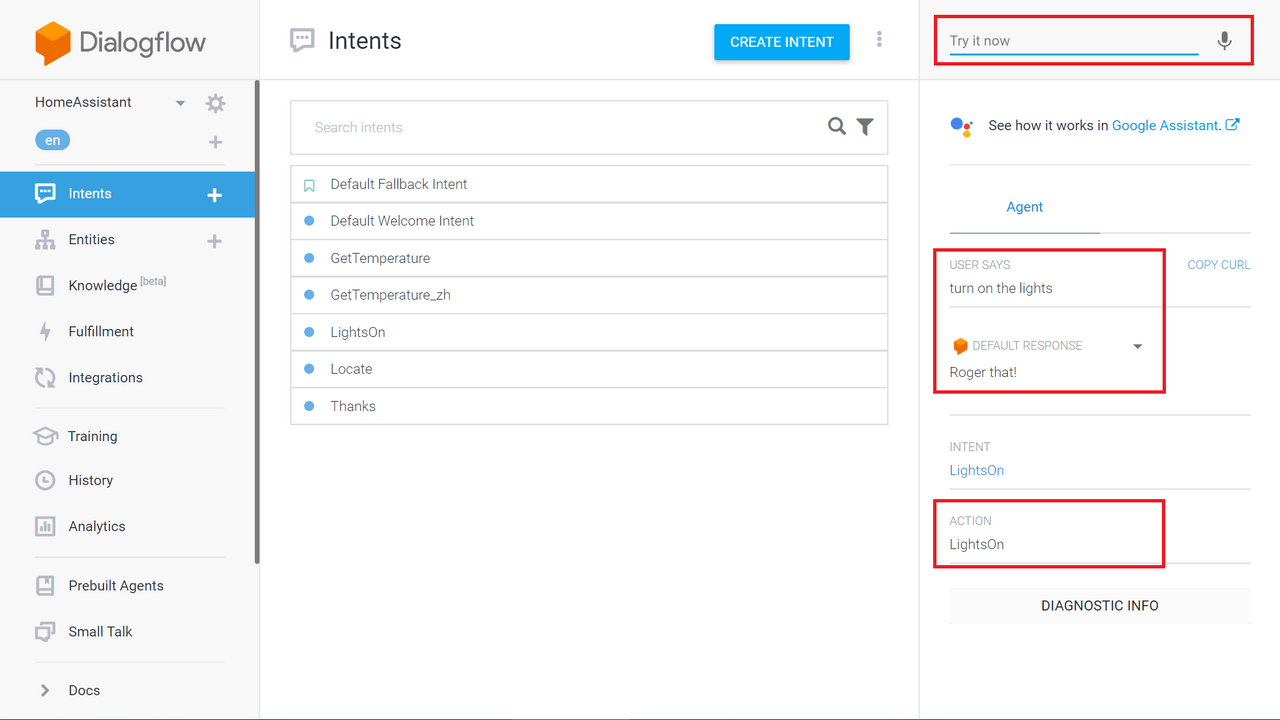
Task: Open Intents in the sidebar menu
Action: pyautogui.click(x=90, y=194)
